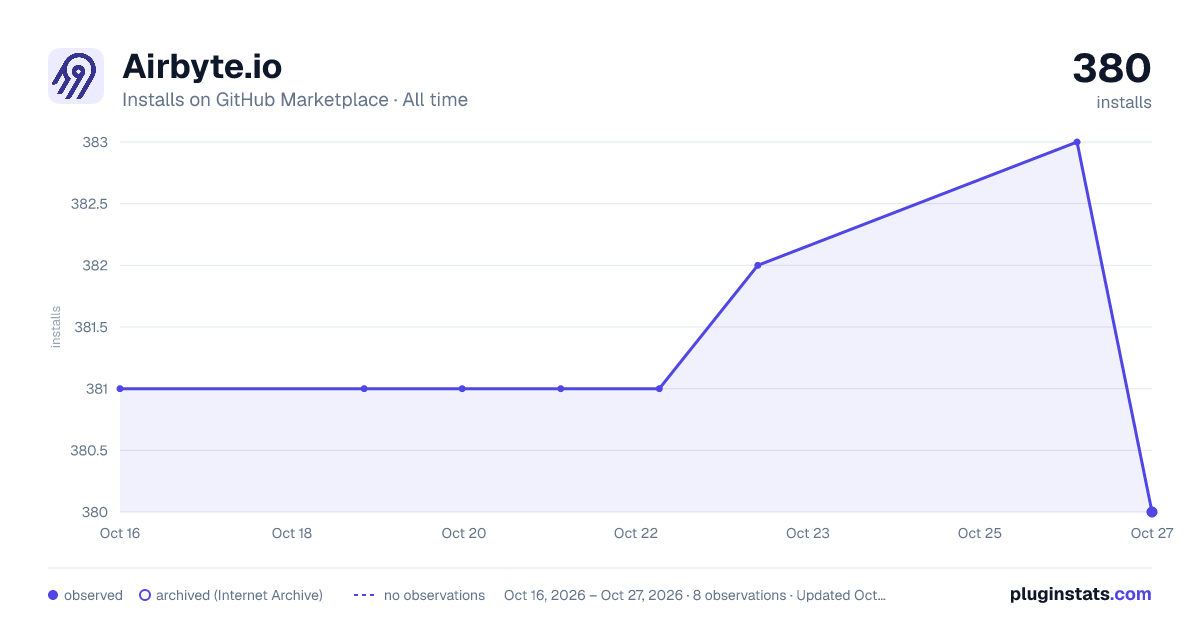Click the Airbyte.io title heading
This screenshot has height=630, width=1200.
click(202, 67)
